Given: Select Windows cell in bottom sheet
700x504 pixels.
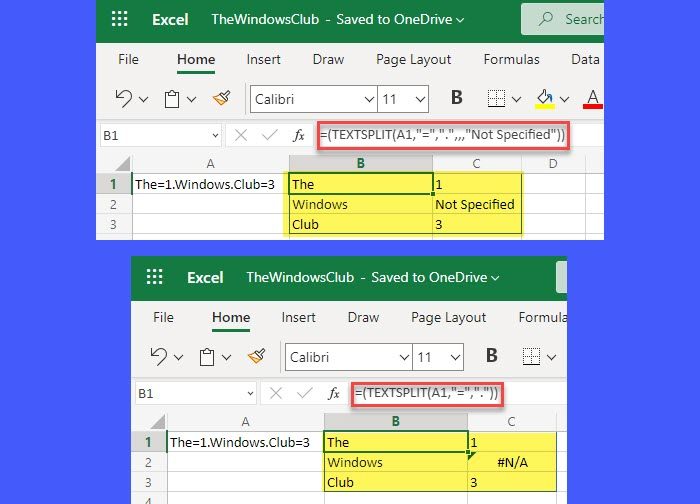Looking at the screenshot, I should pyautogui.click(x=396, y=462).
